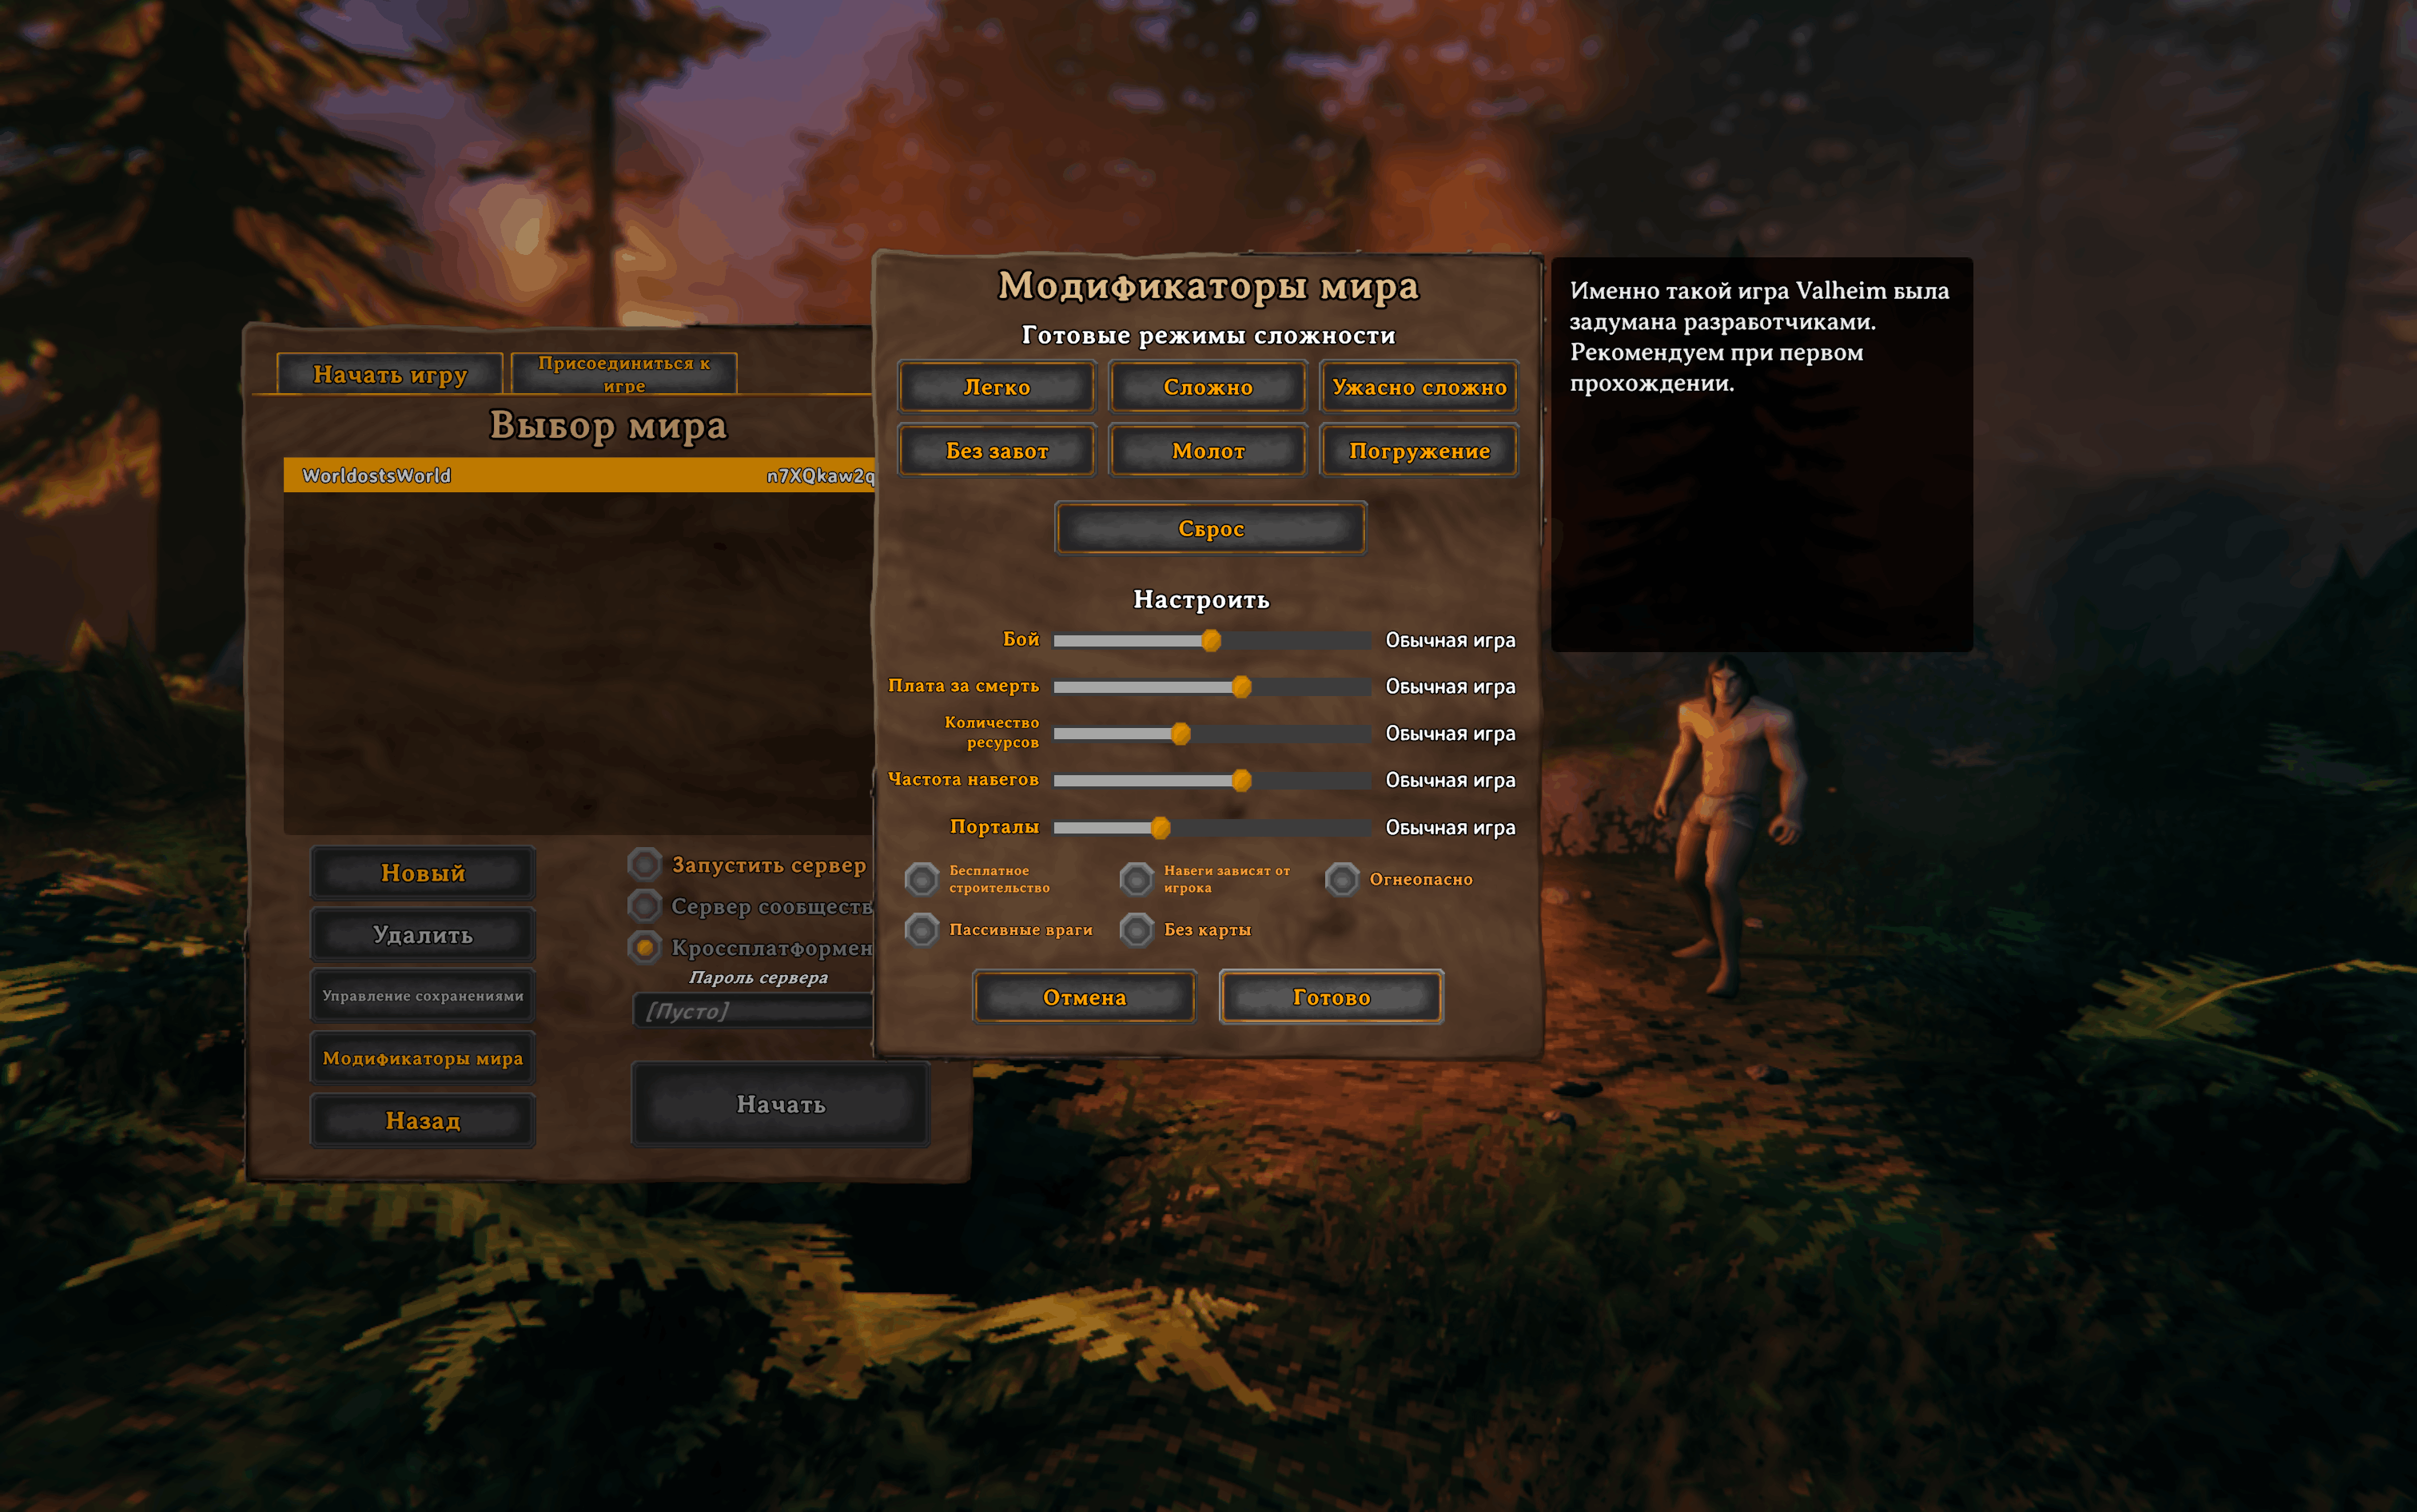Select the Сложно difficulty preset
This screenshot has width=2417, height=1512.
point(1208,387)
